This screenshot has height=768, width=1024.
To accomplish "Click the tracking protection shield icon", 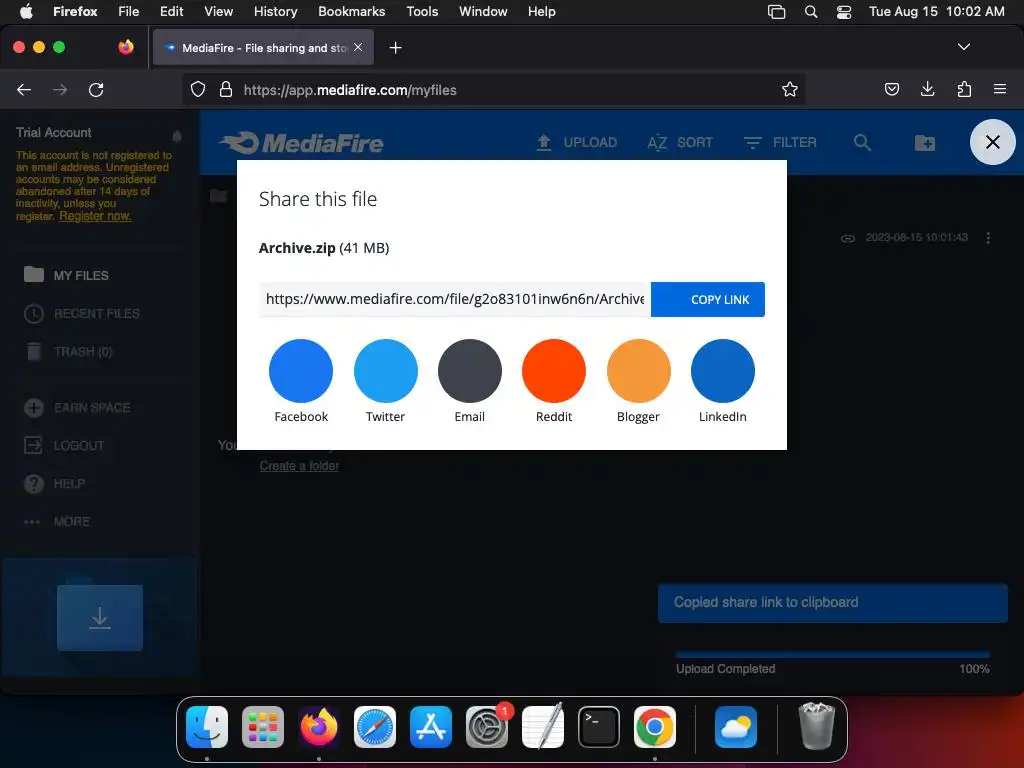I will coord(198,89).
